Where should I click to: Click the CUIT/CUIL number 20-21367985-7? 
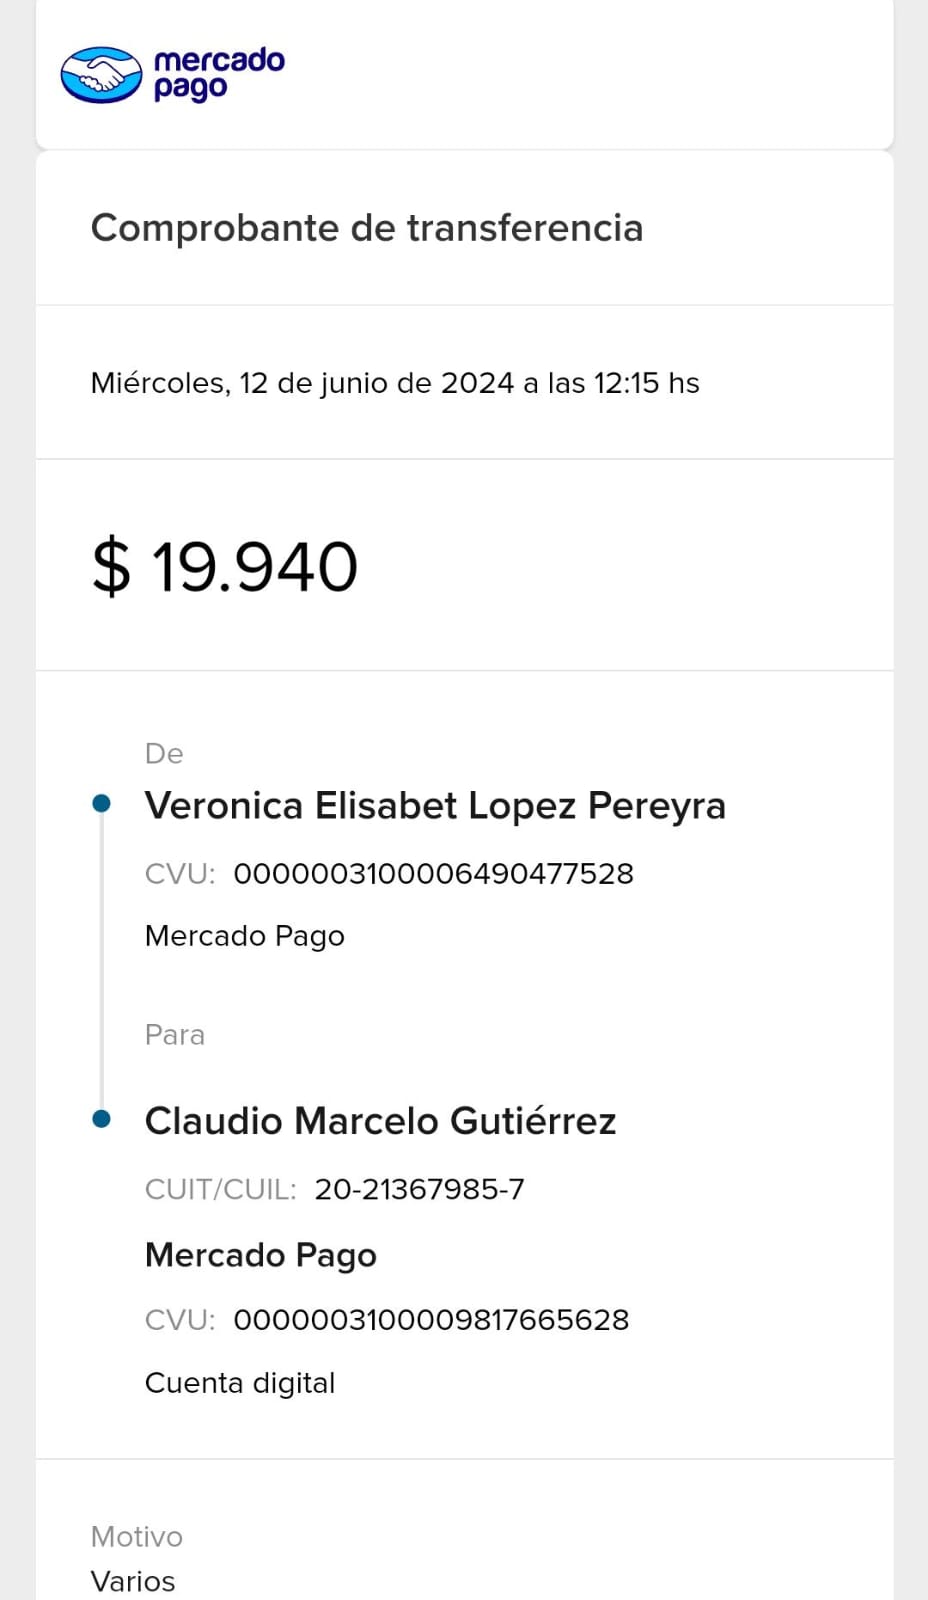coord(419,1189)
